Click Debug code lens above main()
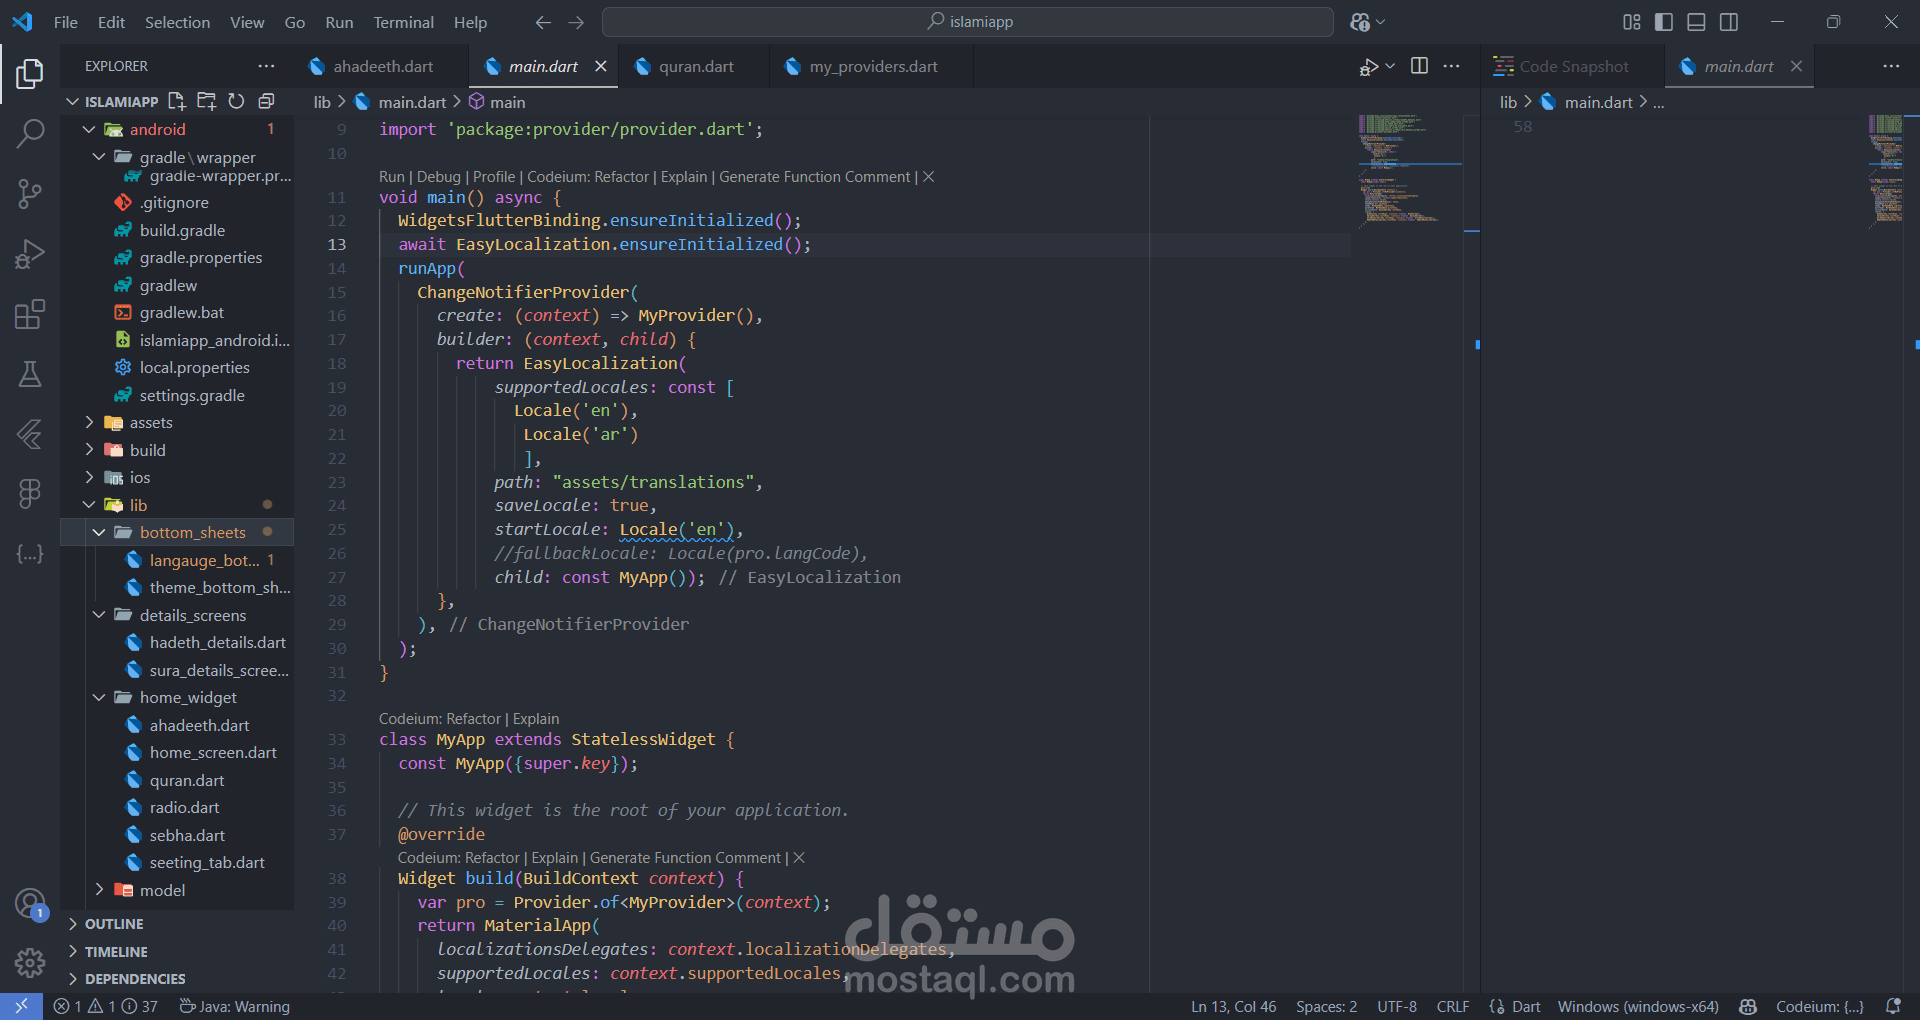This screenshot has height=1020, width=1920. pyautogui.click(x=439, y=177)
